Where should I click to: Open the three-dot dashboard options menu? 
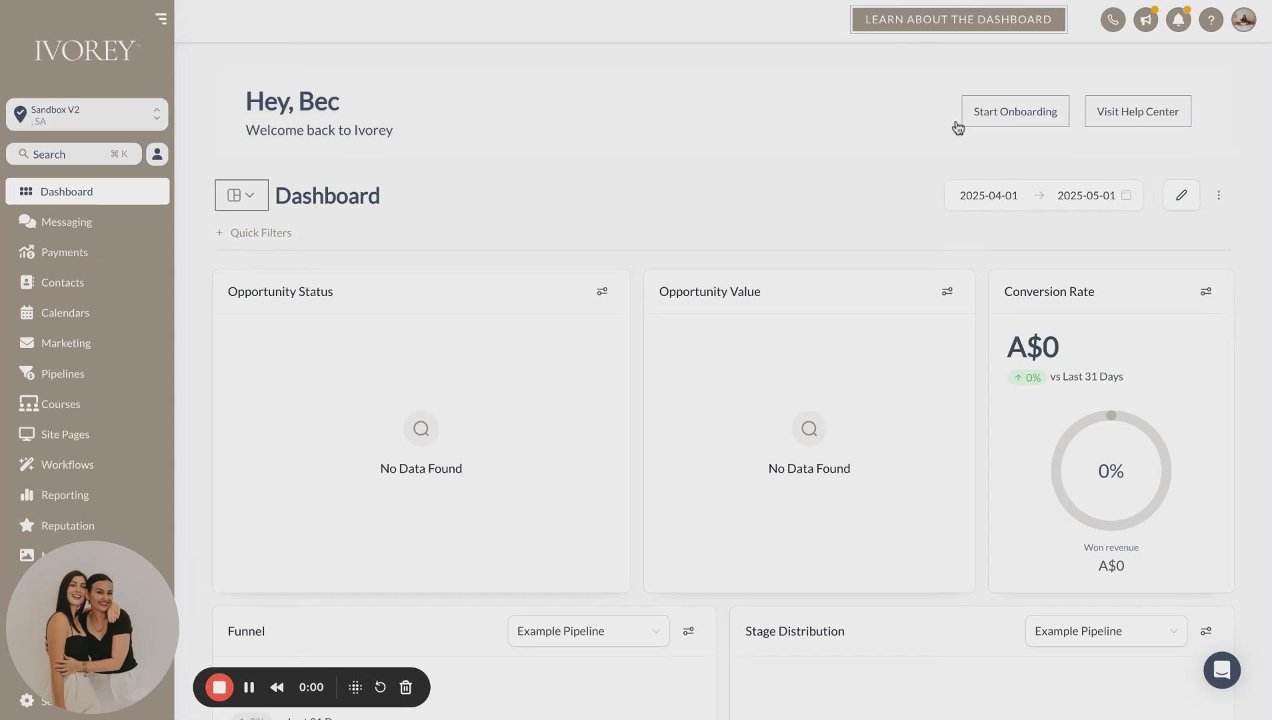tap(1218, 195)
